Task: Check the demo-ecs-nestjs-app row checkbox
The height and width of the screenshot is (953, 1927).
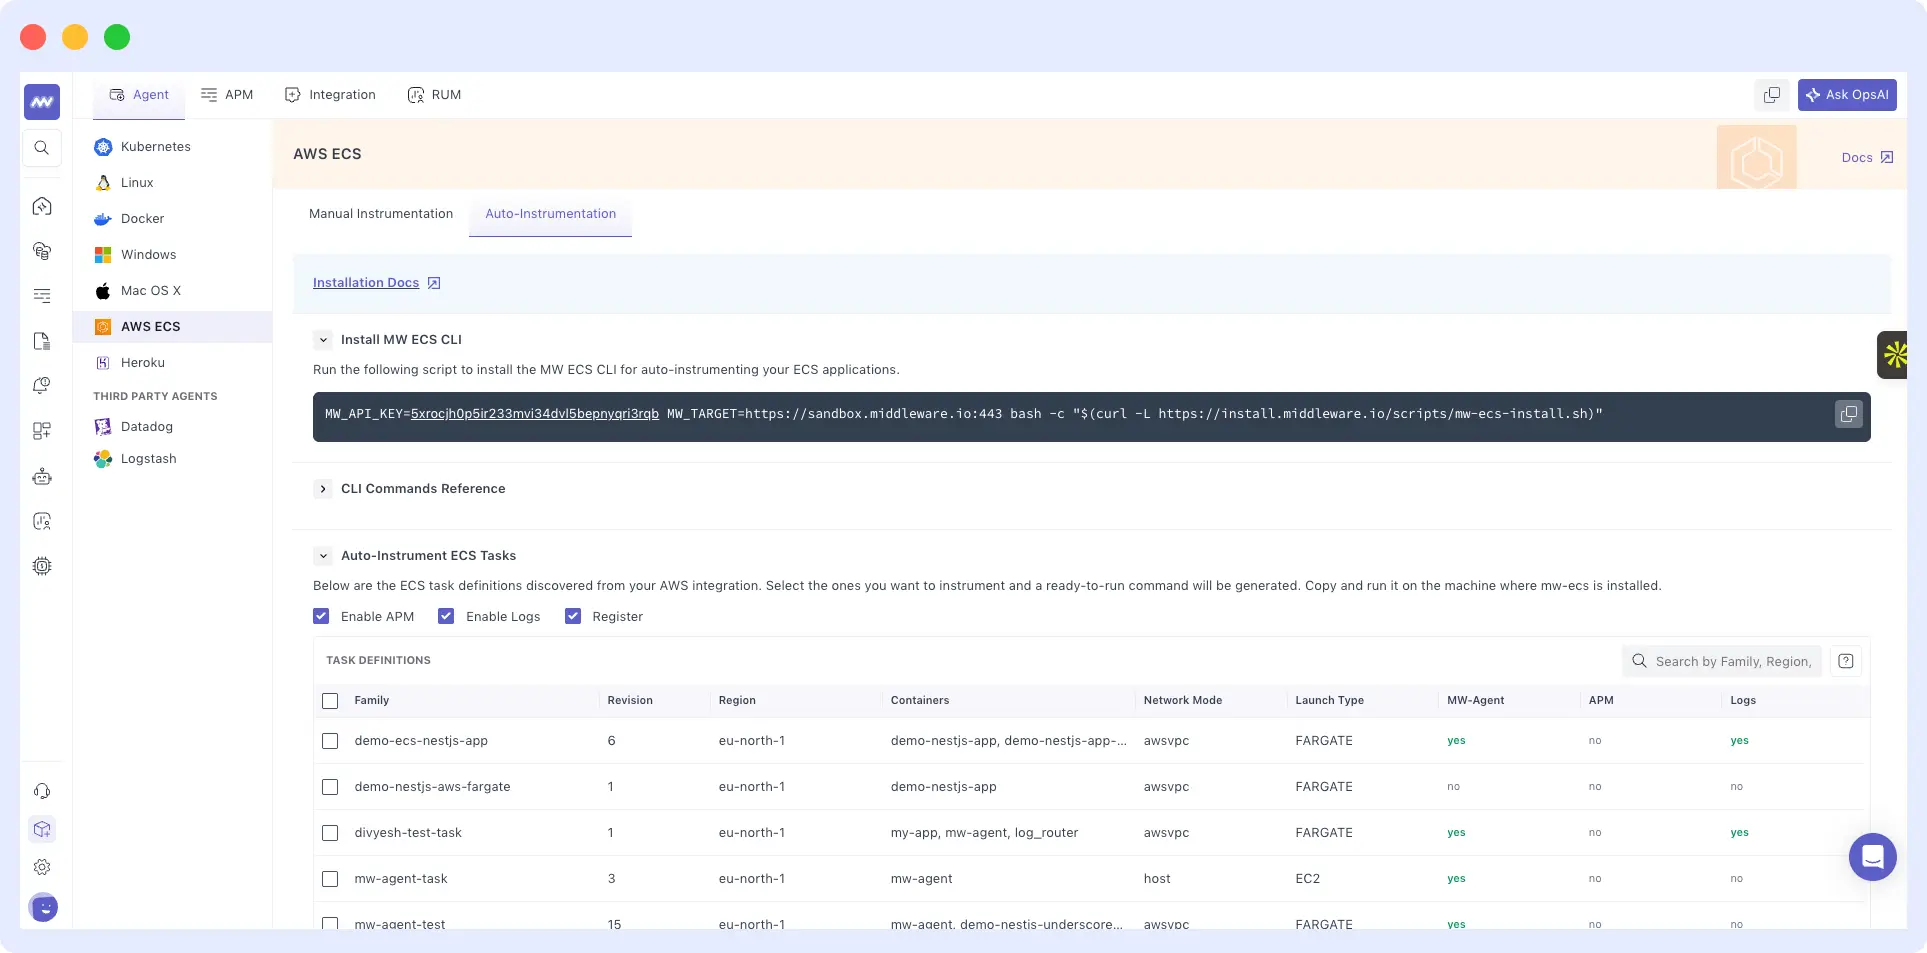Action: pyautogui.click(x=330, y=741)
